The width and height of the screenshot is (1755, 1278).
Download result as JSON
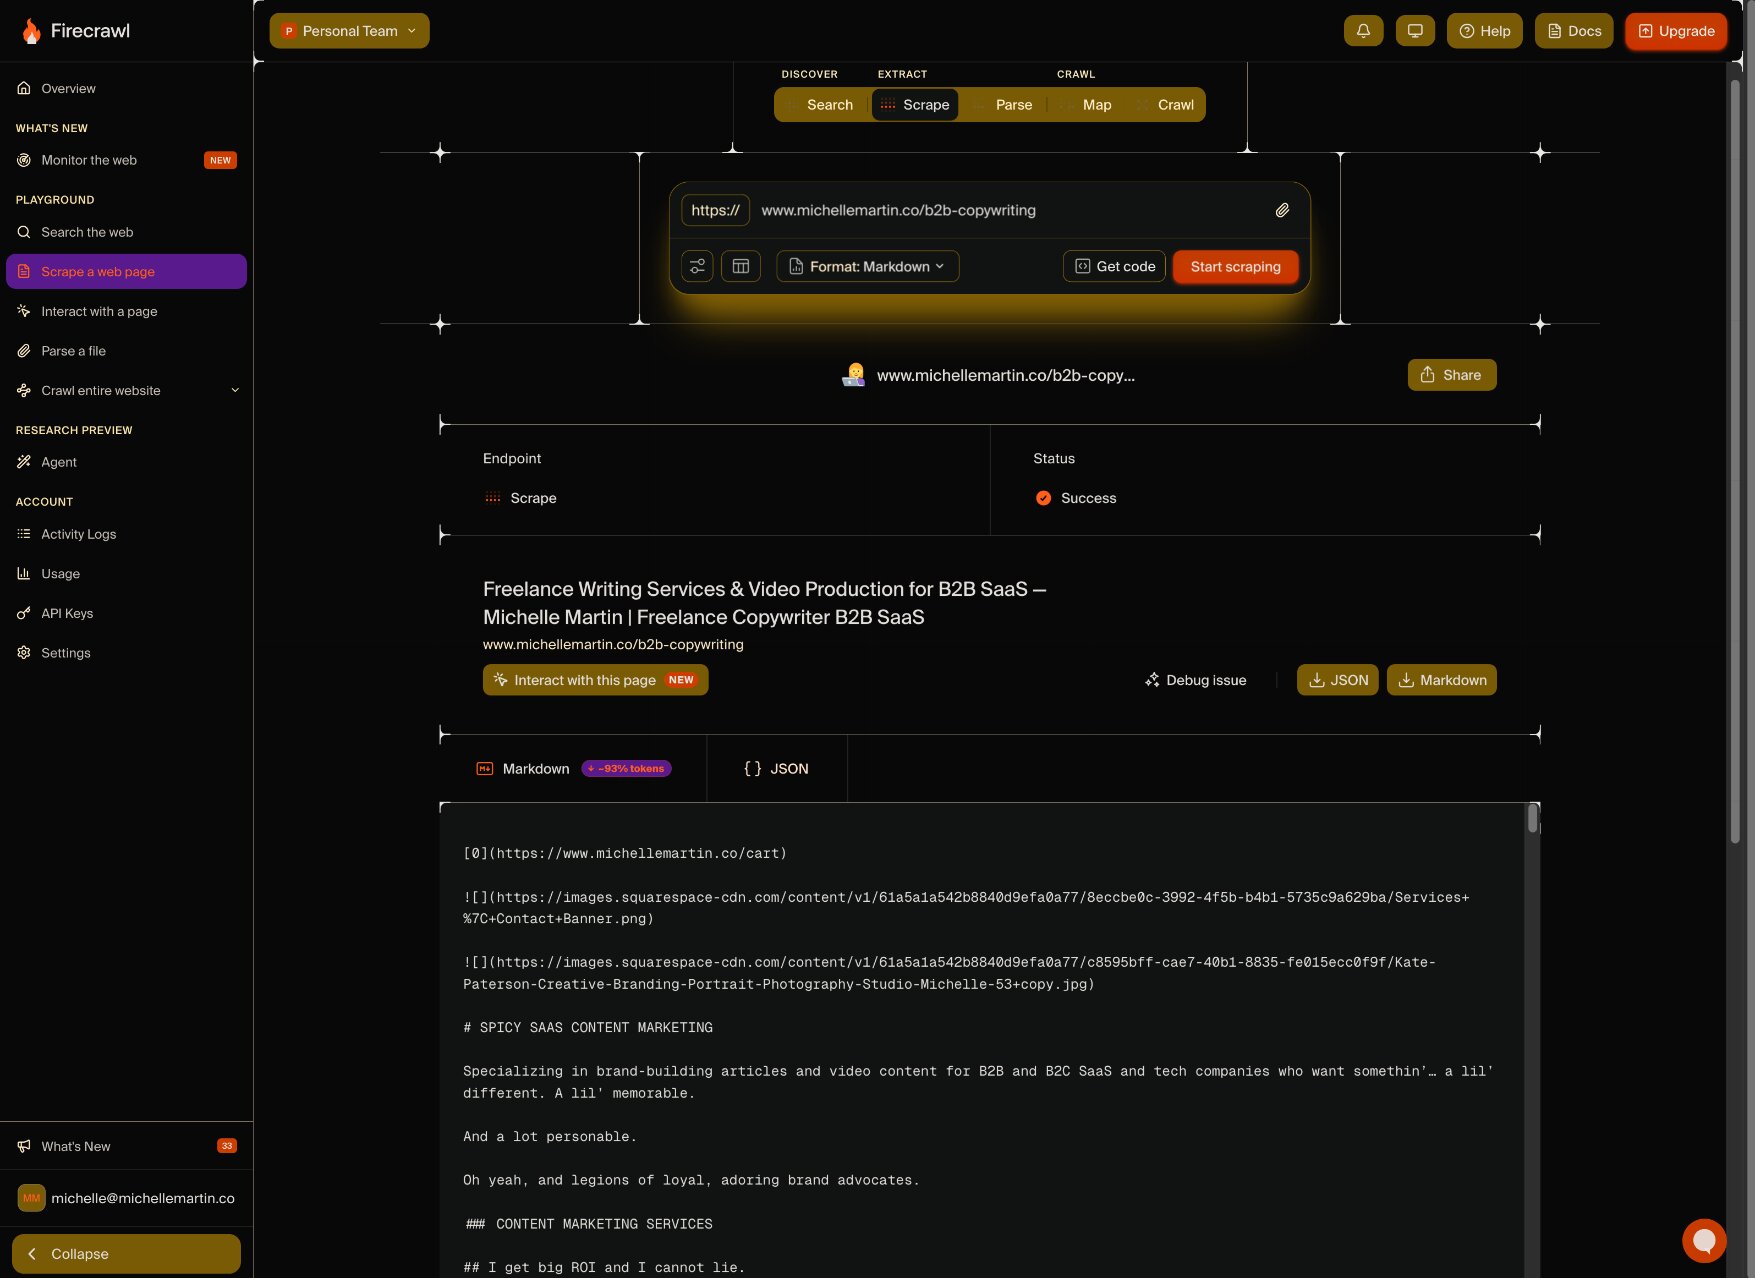(1338, 680)
